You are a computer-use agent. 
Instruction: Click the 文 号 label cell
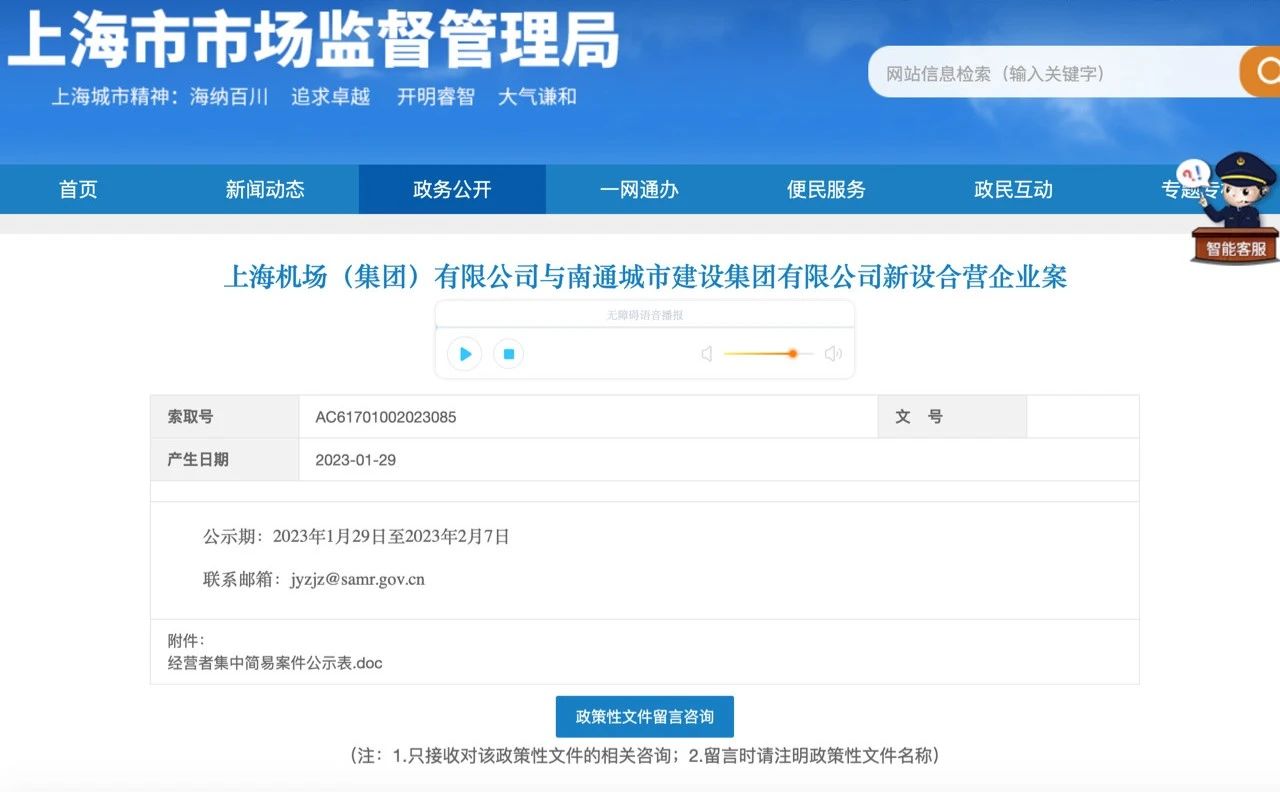(x=952, y=417)
